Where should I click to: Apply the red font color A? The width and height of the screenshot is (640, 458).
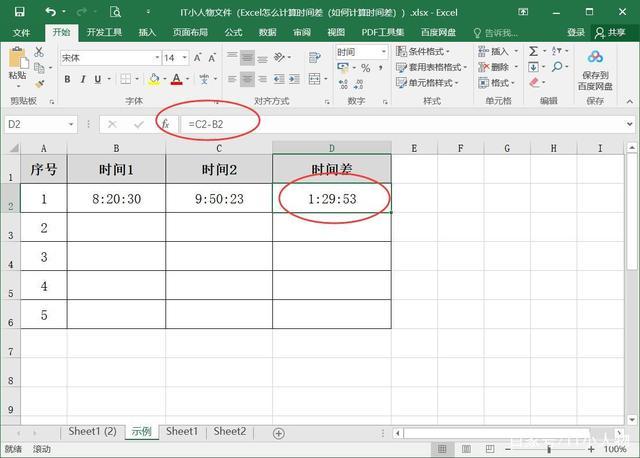pos(176,79)
